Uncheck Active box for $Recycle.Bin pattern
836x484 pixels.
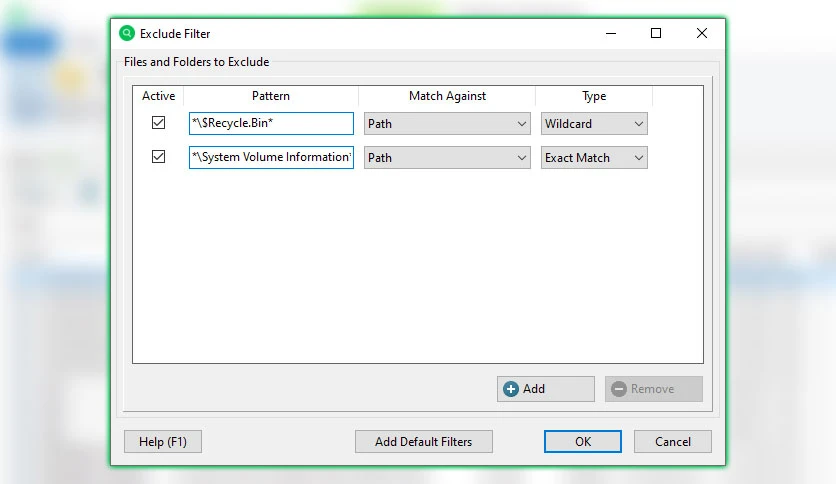tap(158, 123)
